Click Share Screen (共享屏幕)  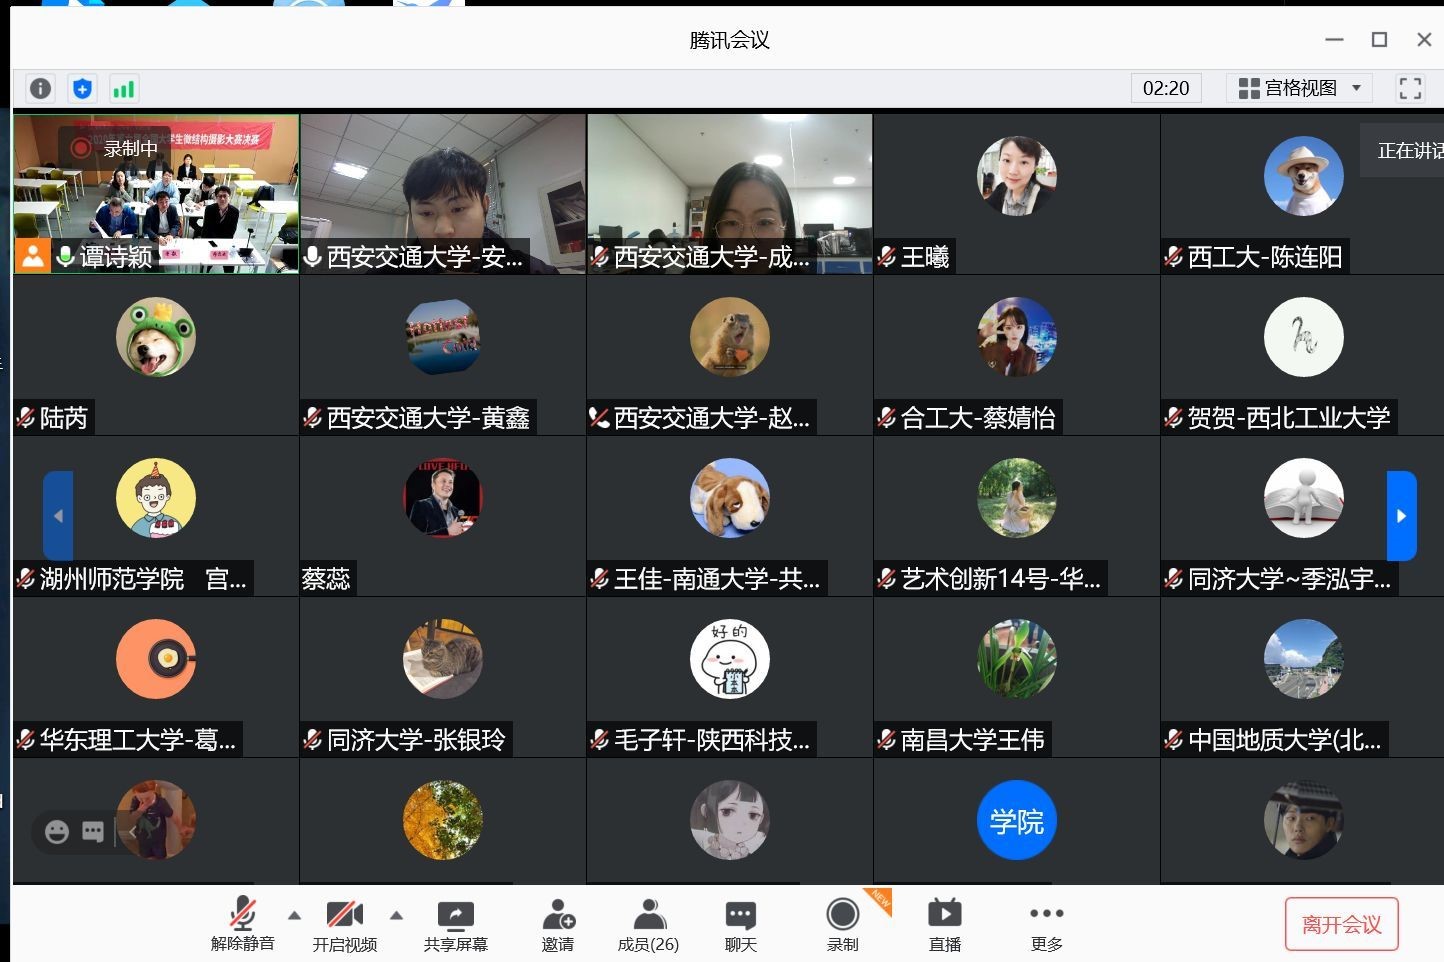(455, 924)
